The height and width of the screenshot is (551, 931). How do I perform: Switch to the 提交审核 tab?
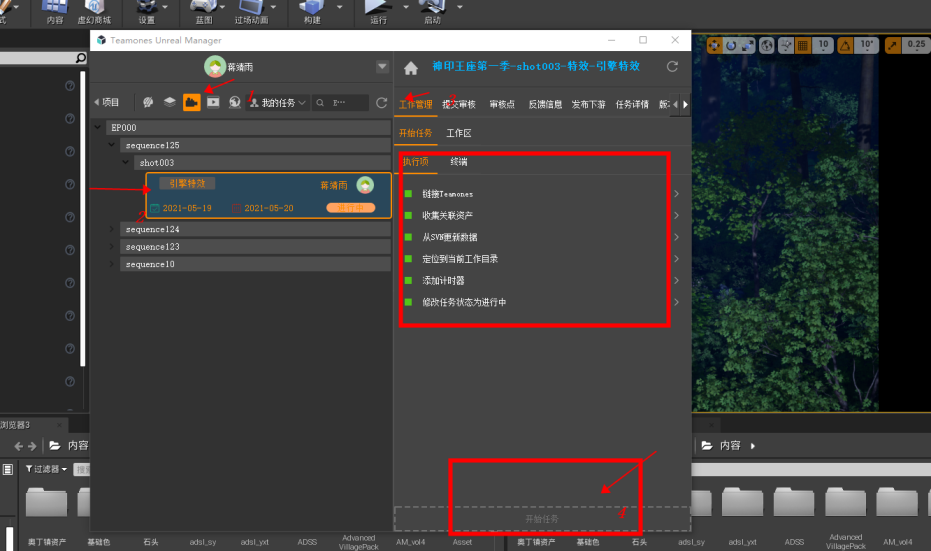(x=459, y=104)
